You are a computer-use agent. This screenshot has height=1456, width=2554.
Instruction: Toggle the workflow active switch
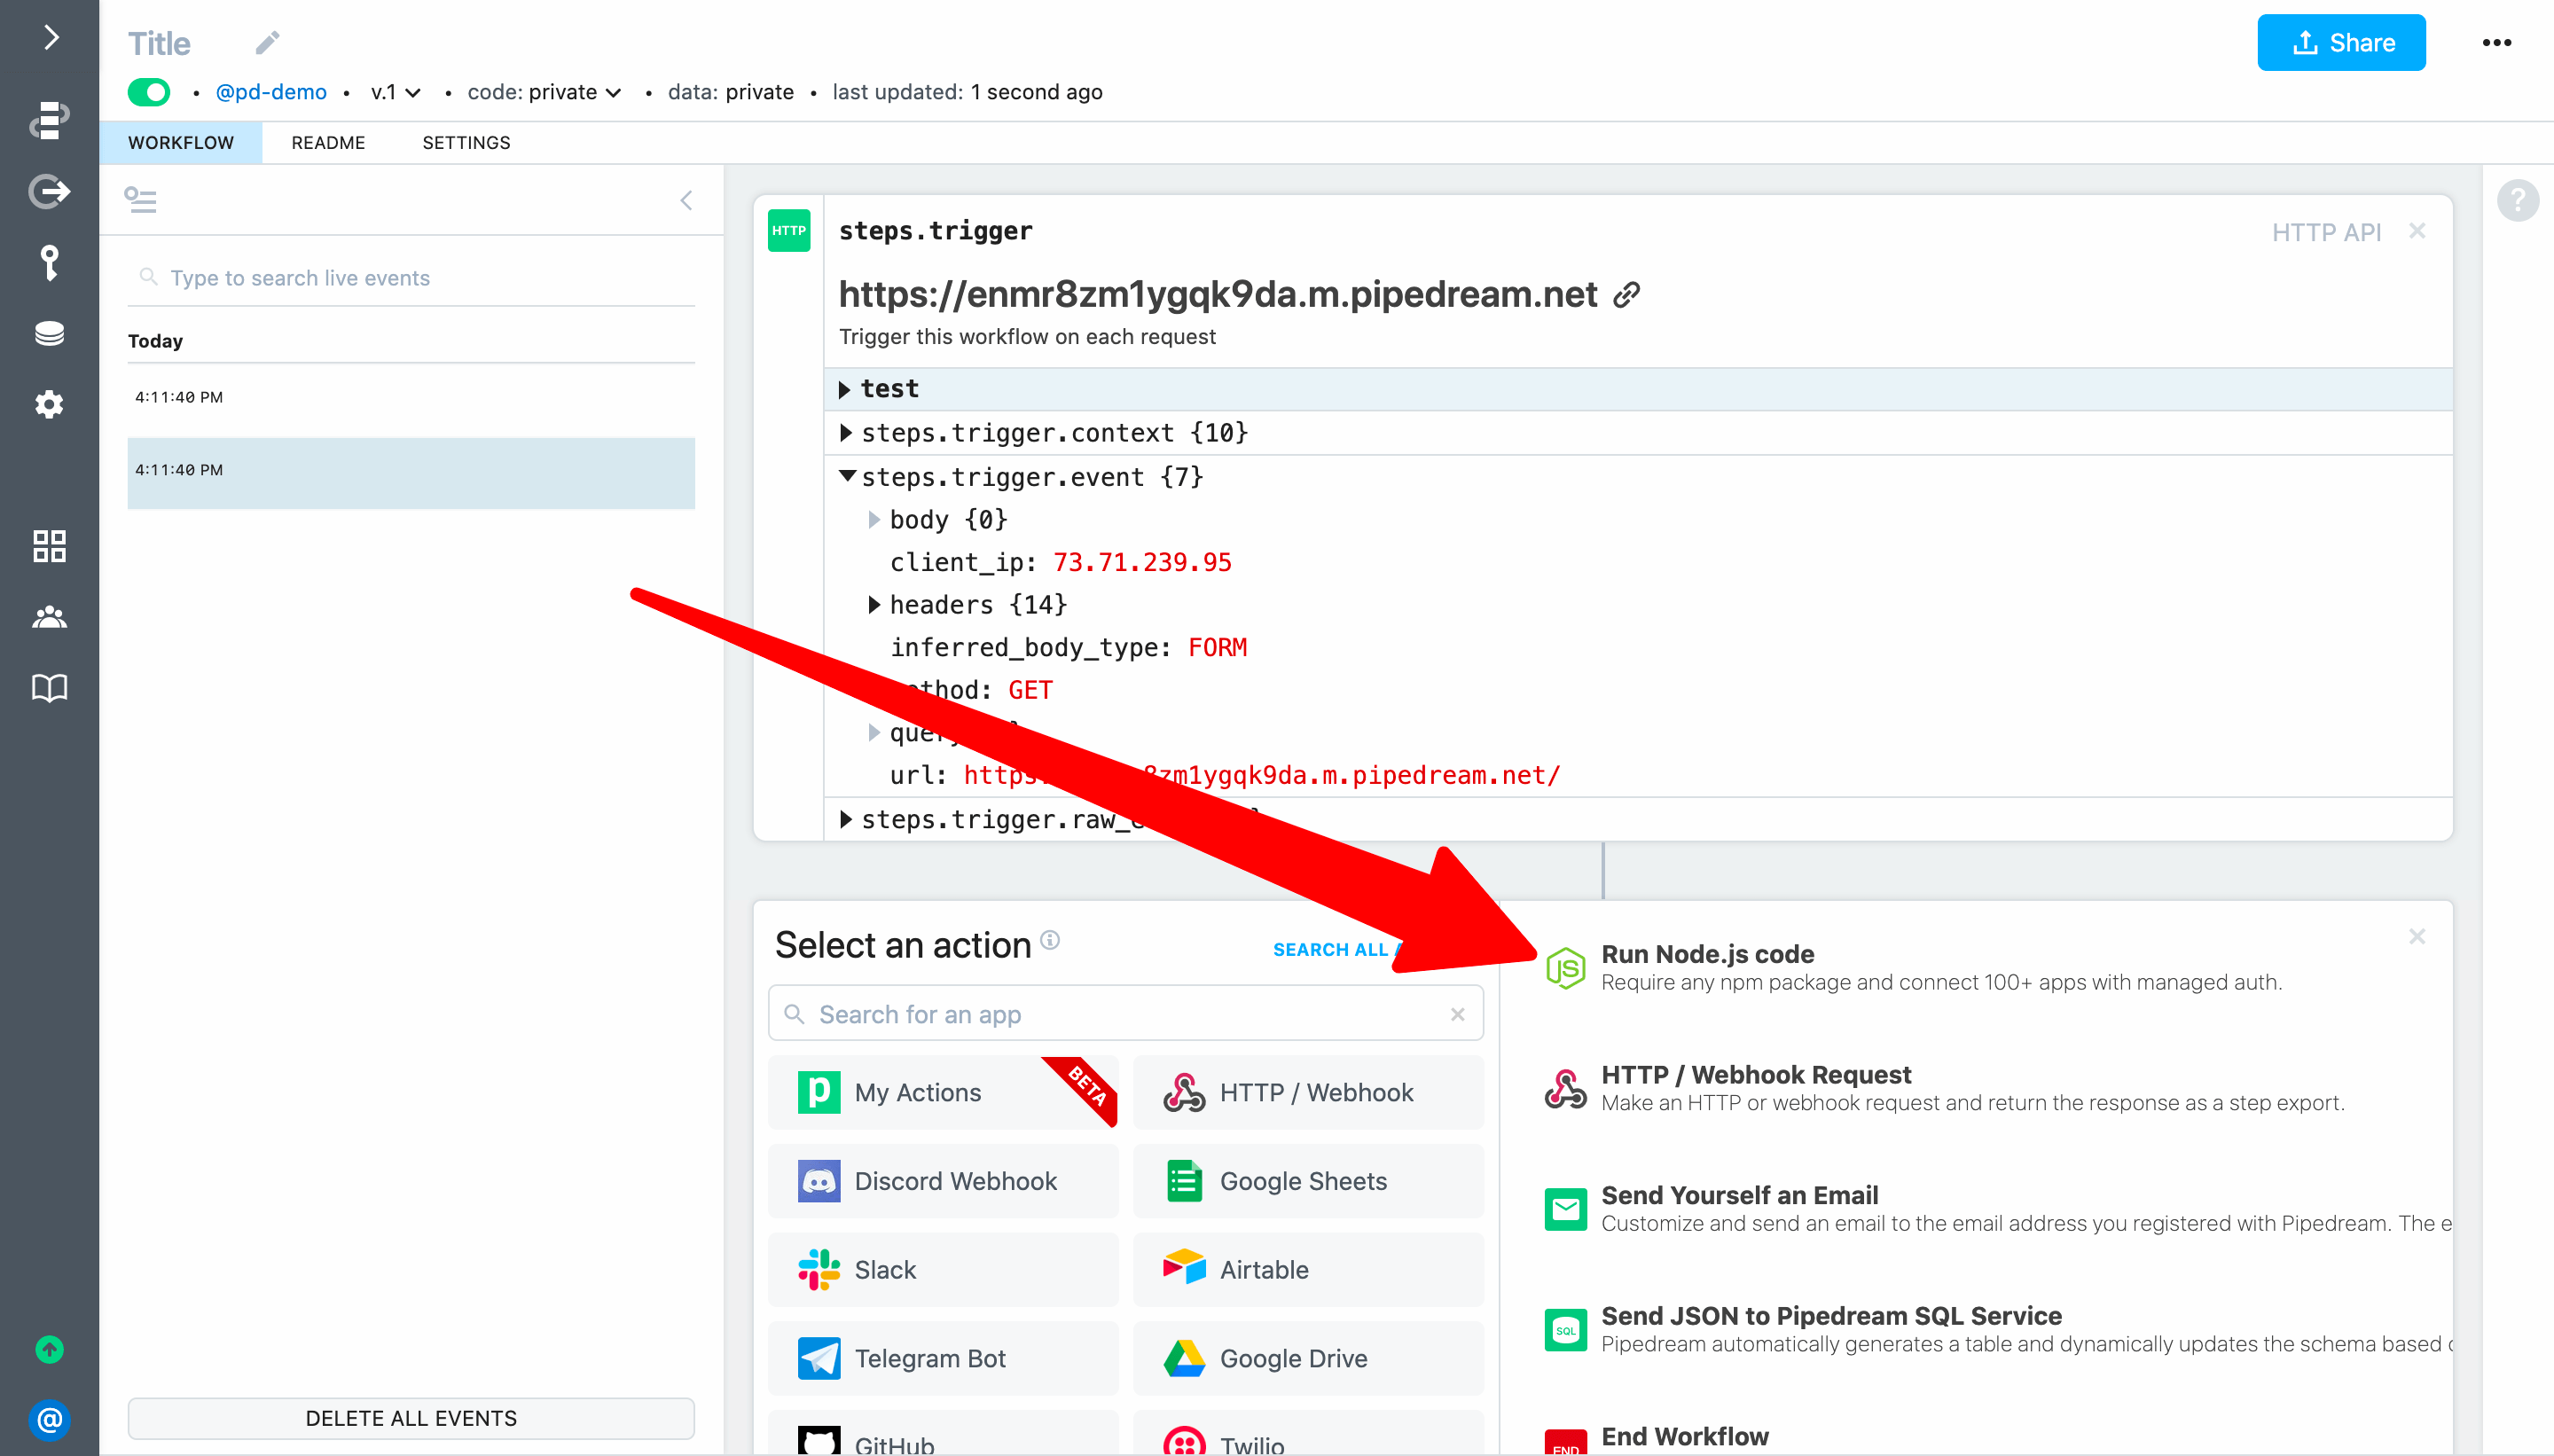coord(149,92)
